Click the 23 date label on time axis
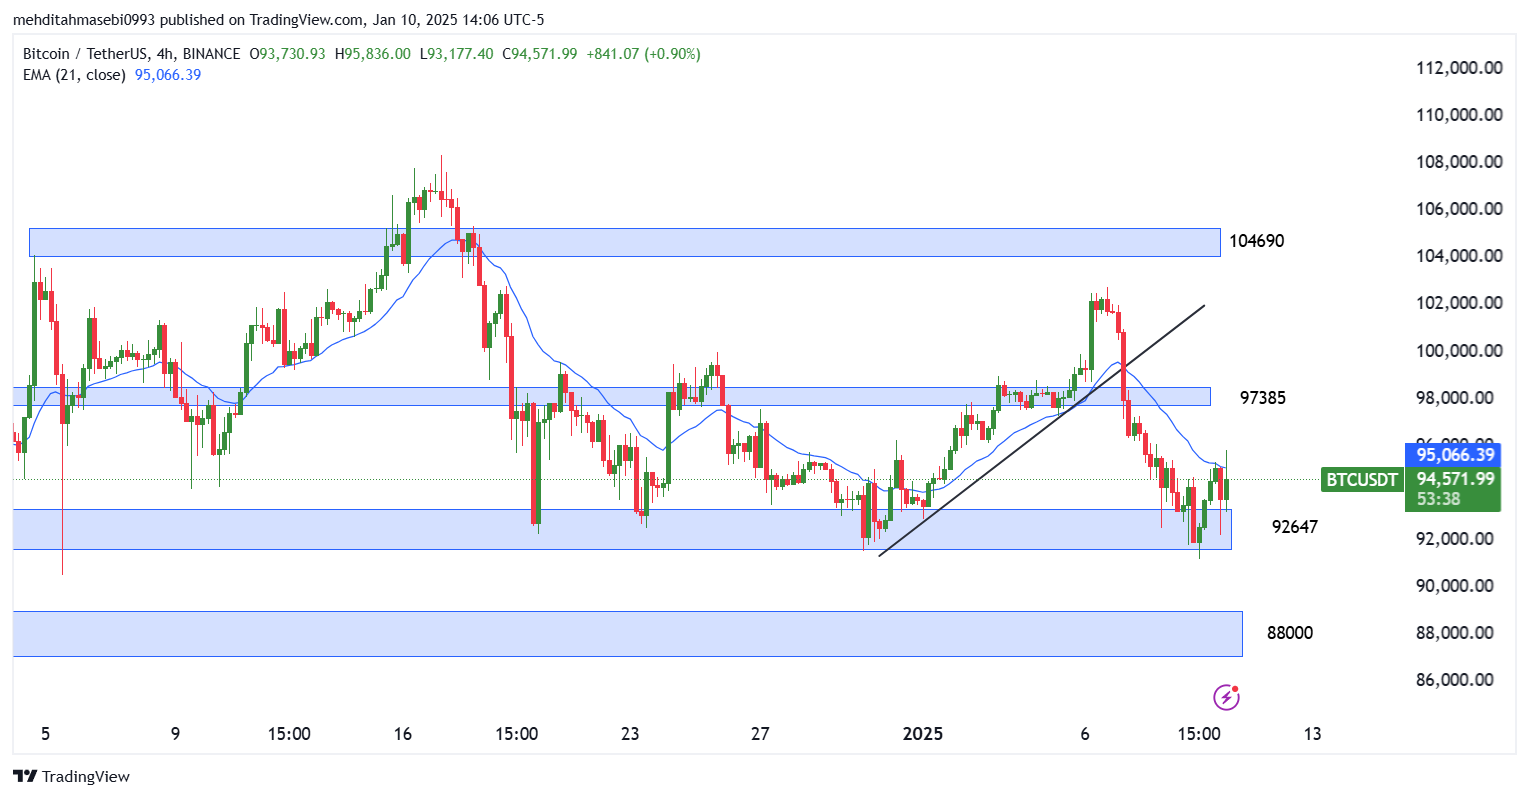Image resolution: width=1529 pixels, height=798 pixels. (x=630, y=734)
